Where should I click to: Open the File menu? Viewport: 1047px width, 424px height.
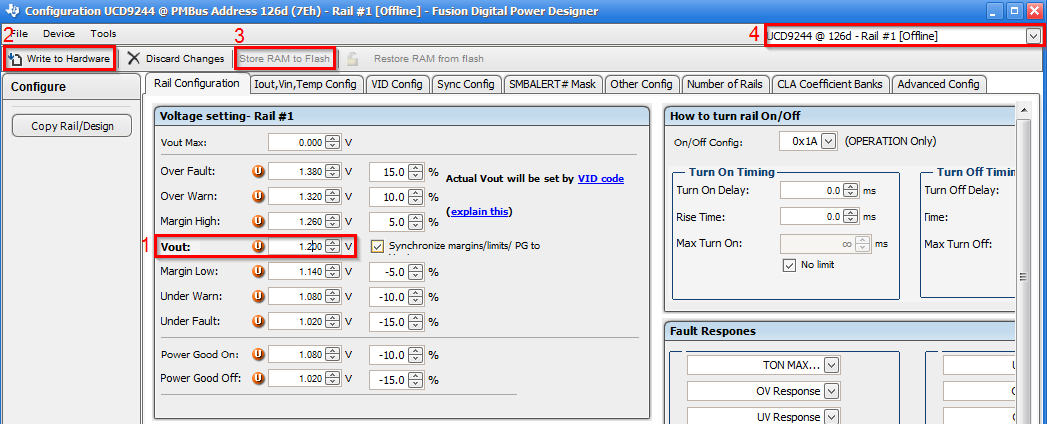[19, 33]
